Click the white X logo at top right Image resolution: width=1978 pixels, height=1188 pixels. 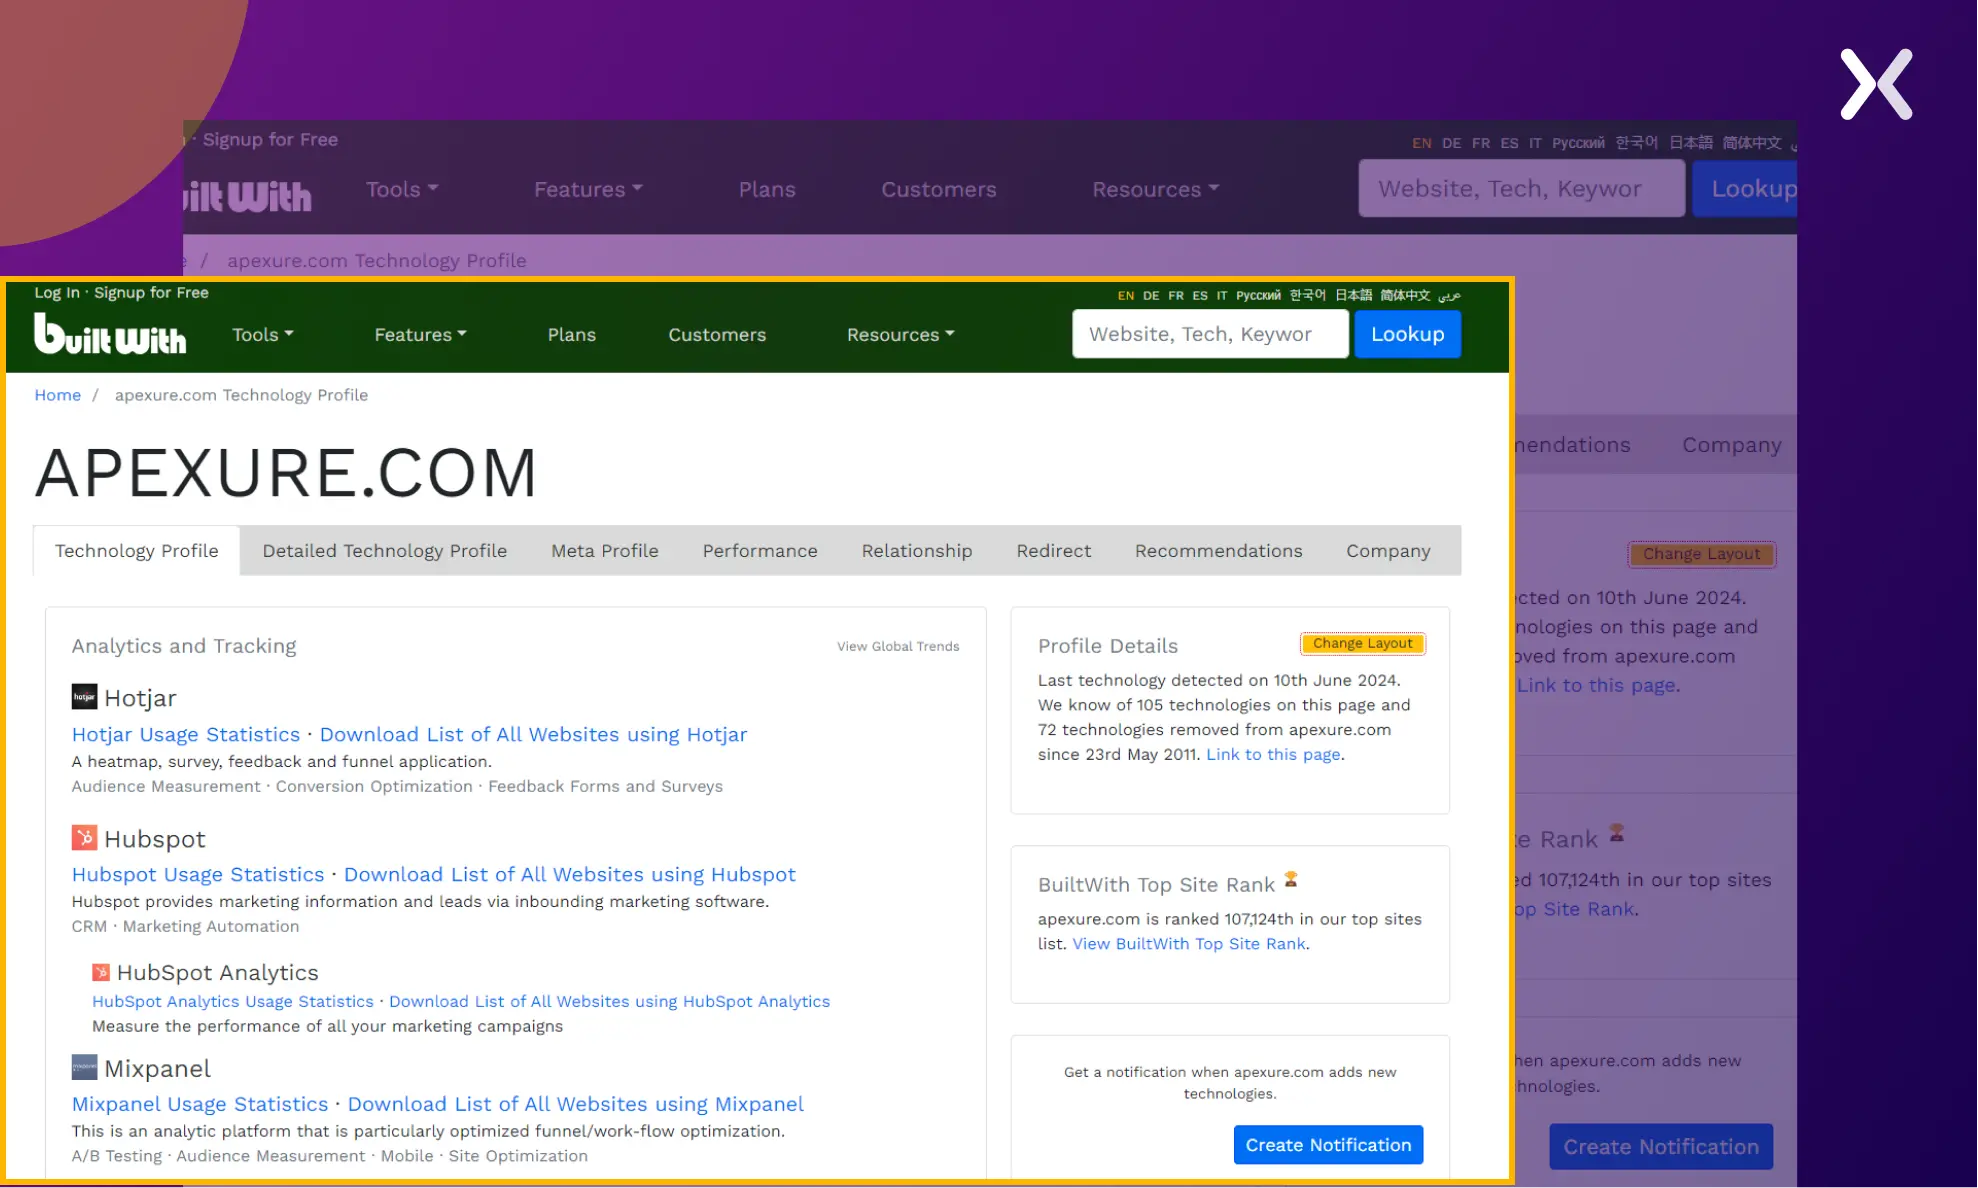click(1876, 84)
